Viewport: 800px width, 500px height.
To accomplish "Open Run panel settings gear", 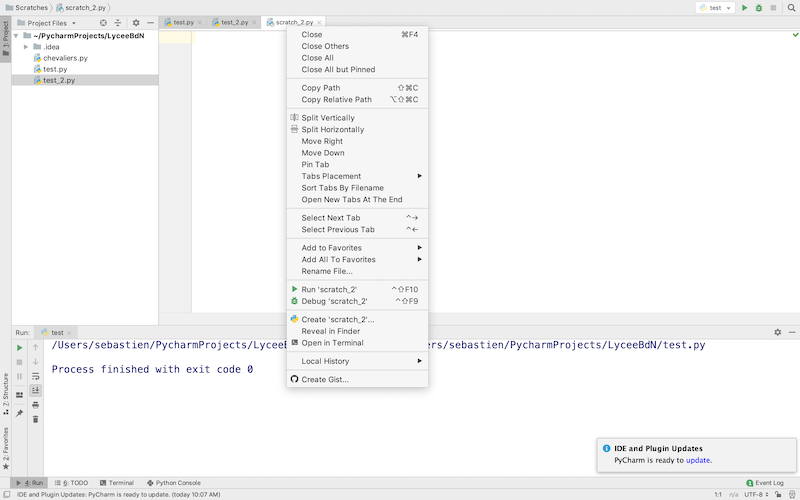I will coord(778,332).
